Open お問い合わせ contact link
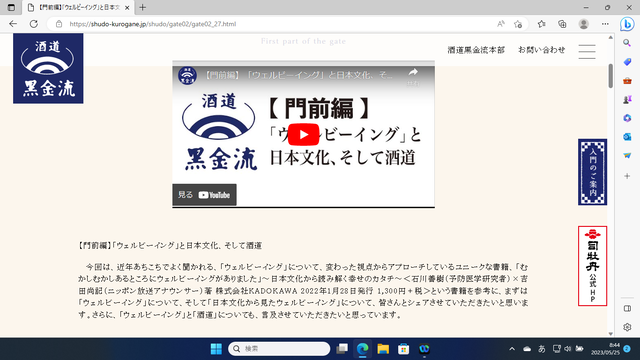This screenshot has height=360, width=640. point(542,50)
